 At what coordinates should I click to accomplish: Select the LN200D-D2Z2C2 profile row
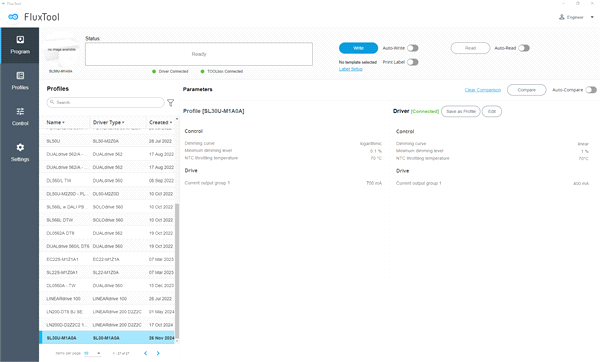click(107, 325)
